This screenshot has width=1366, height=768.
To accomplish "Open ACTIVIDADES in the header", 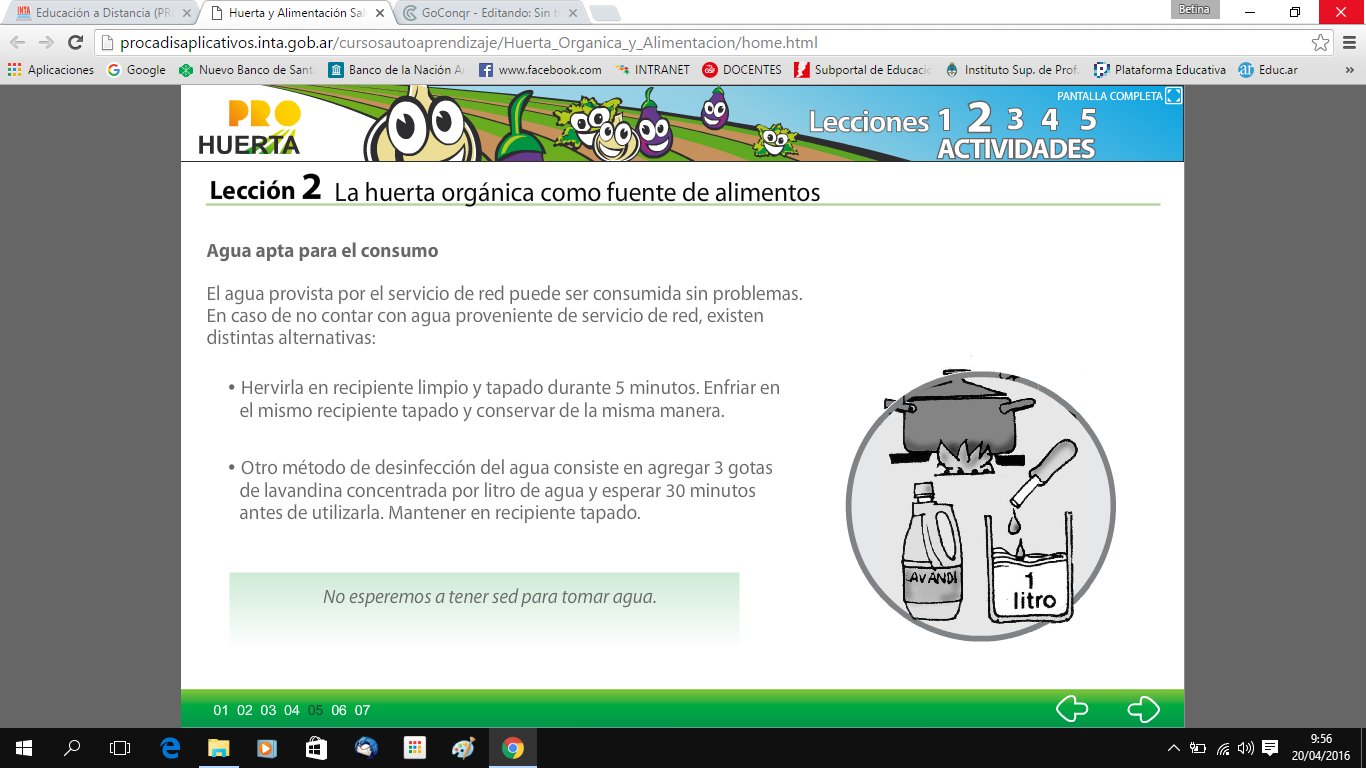I will [x=1016, y=149].
